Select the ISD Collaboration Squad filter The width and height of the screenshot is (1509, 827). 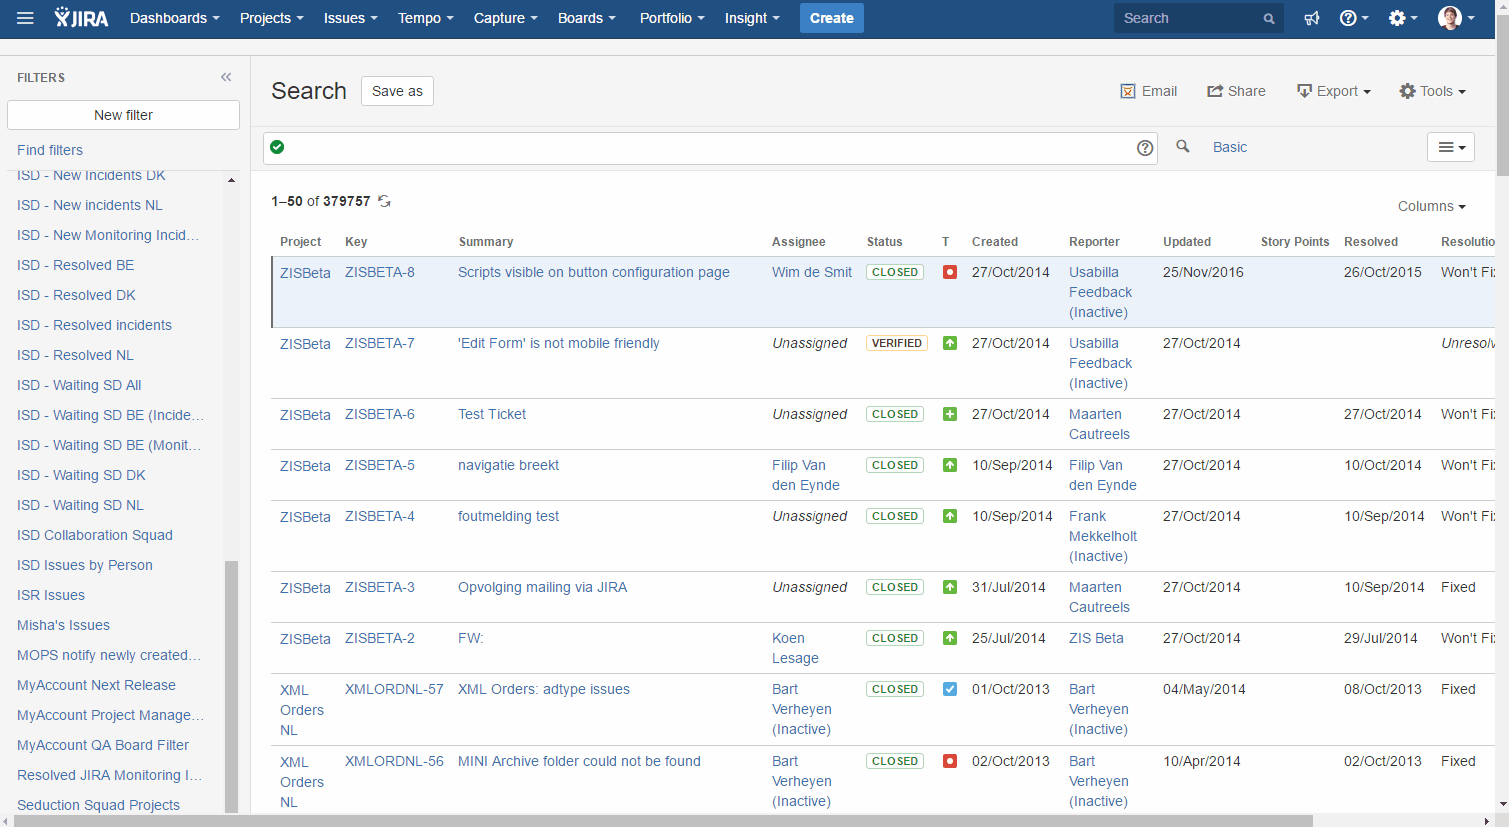pyautogui.click(x=95, y=535)
